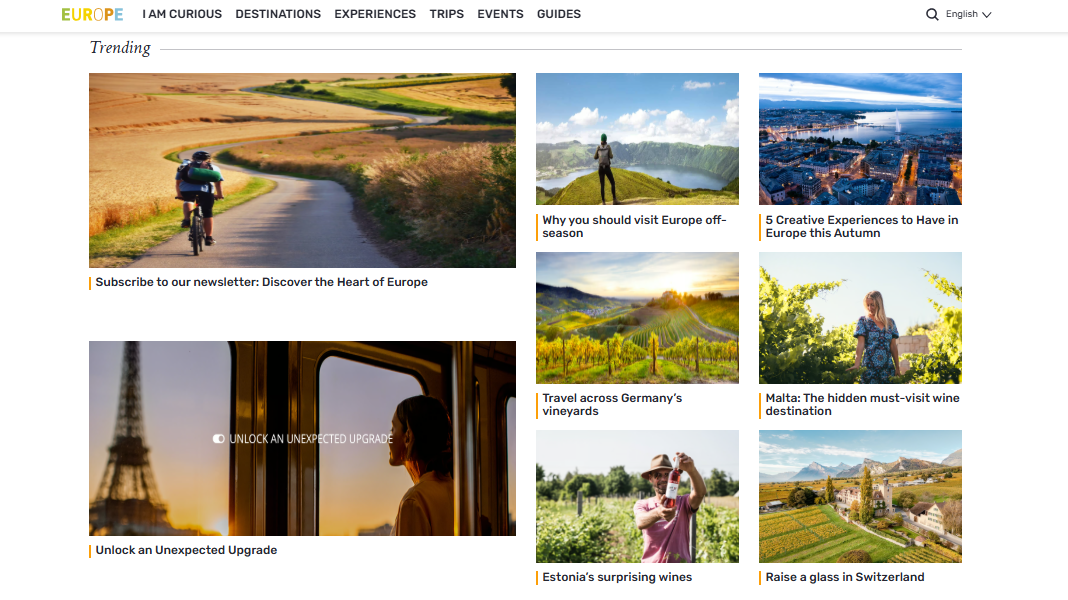The image size is (1068, 600).
Task: Click the EUROPE logo in the header
Action: (x=92, y=14)
